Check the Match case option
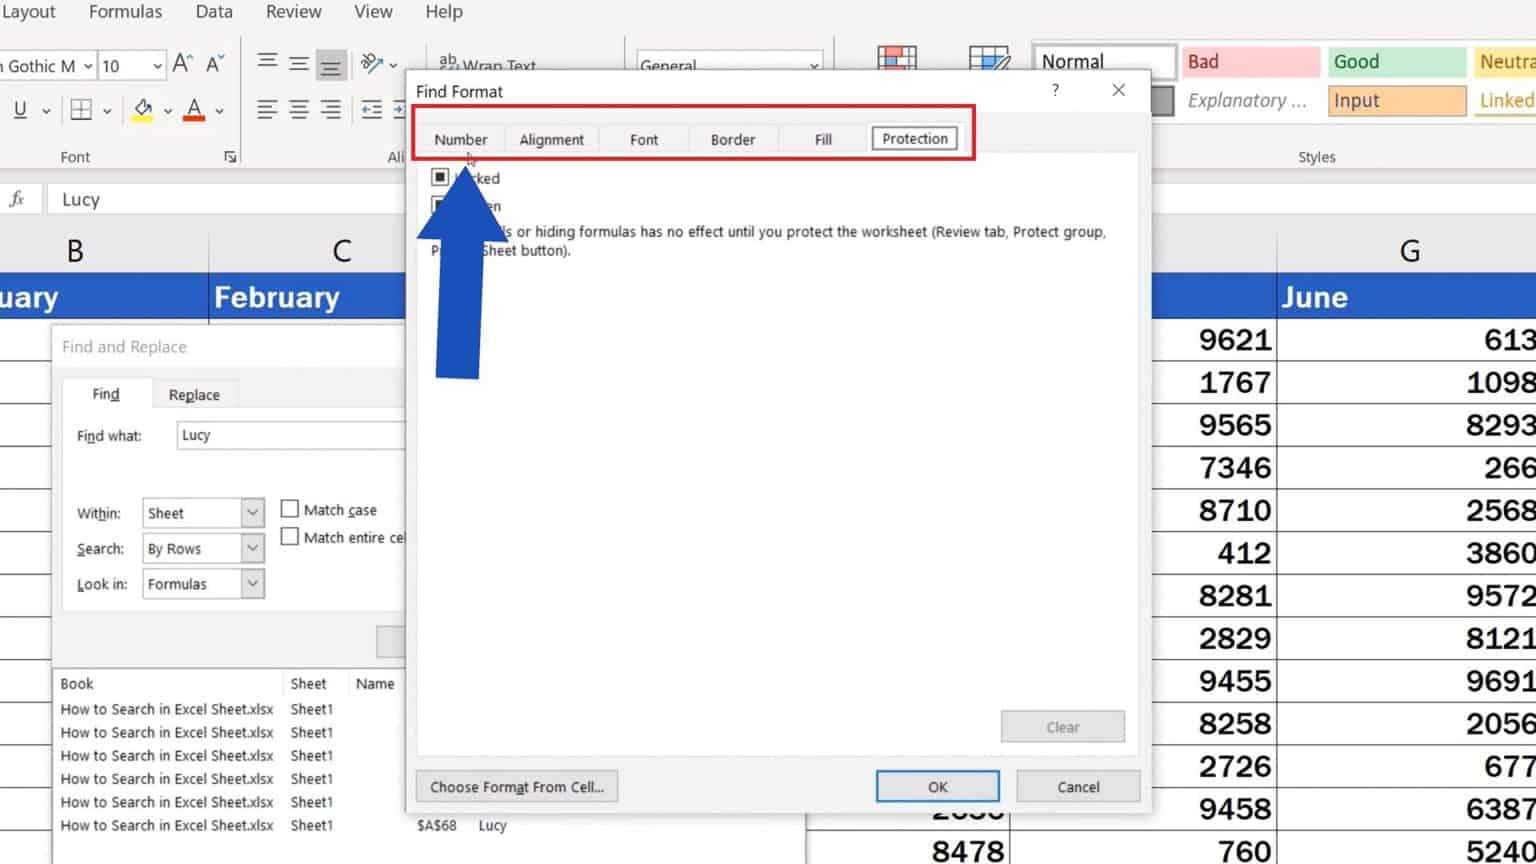1536x864 pixels. [290, 508]
